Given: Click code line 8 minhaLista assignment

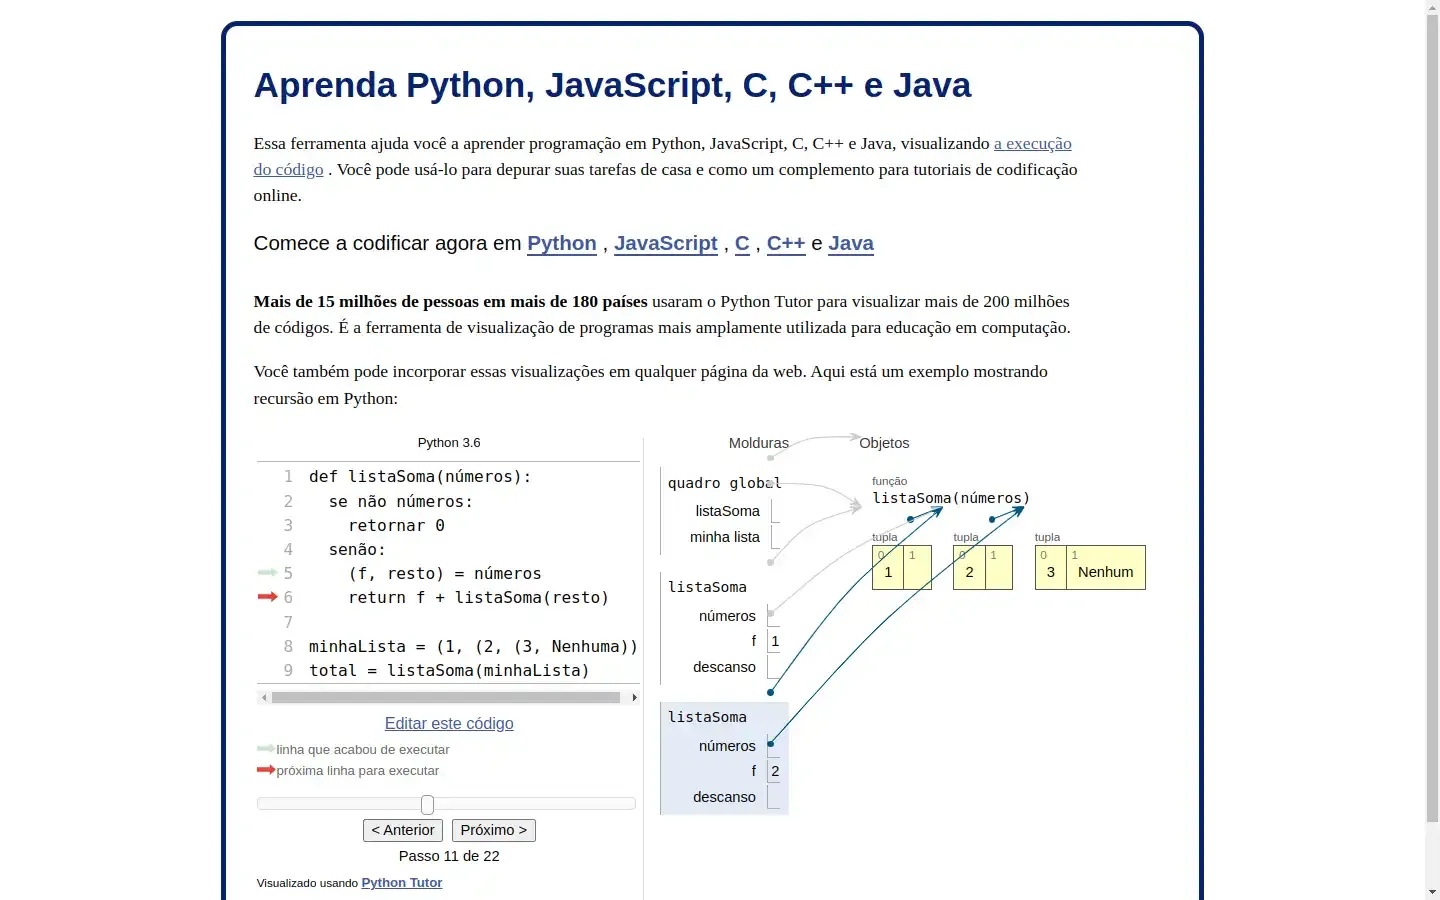Looking at the screenshot, I should pos(472,647).
